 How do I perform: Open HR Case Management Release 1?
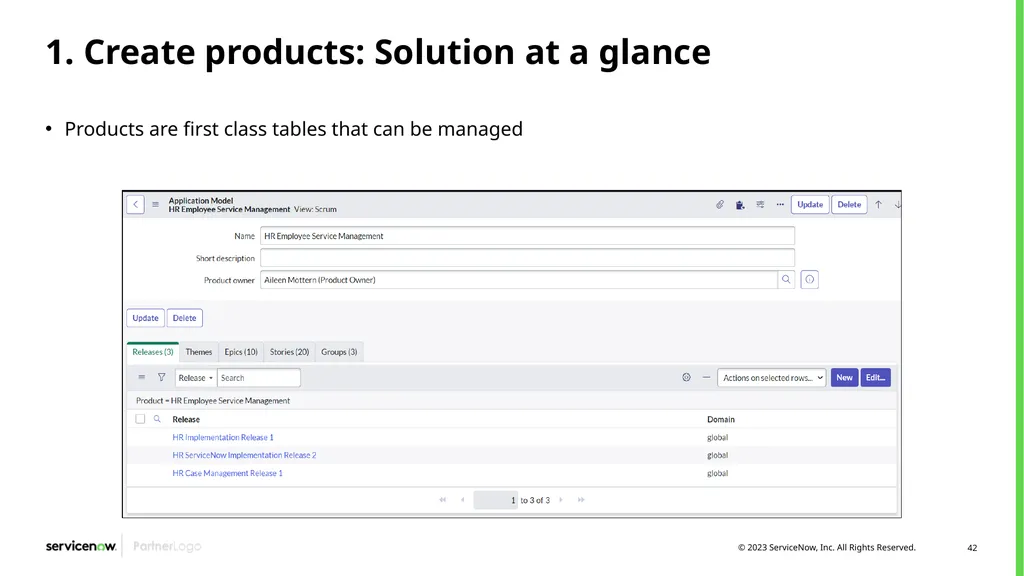[227, 473]
